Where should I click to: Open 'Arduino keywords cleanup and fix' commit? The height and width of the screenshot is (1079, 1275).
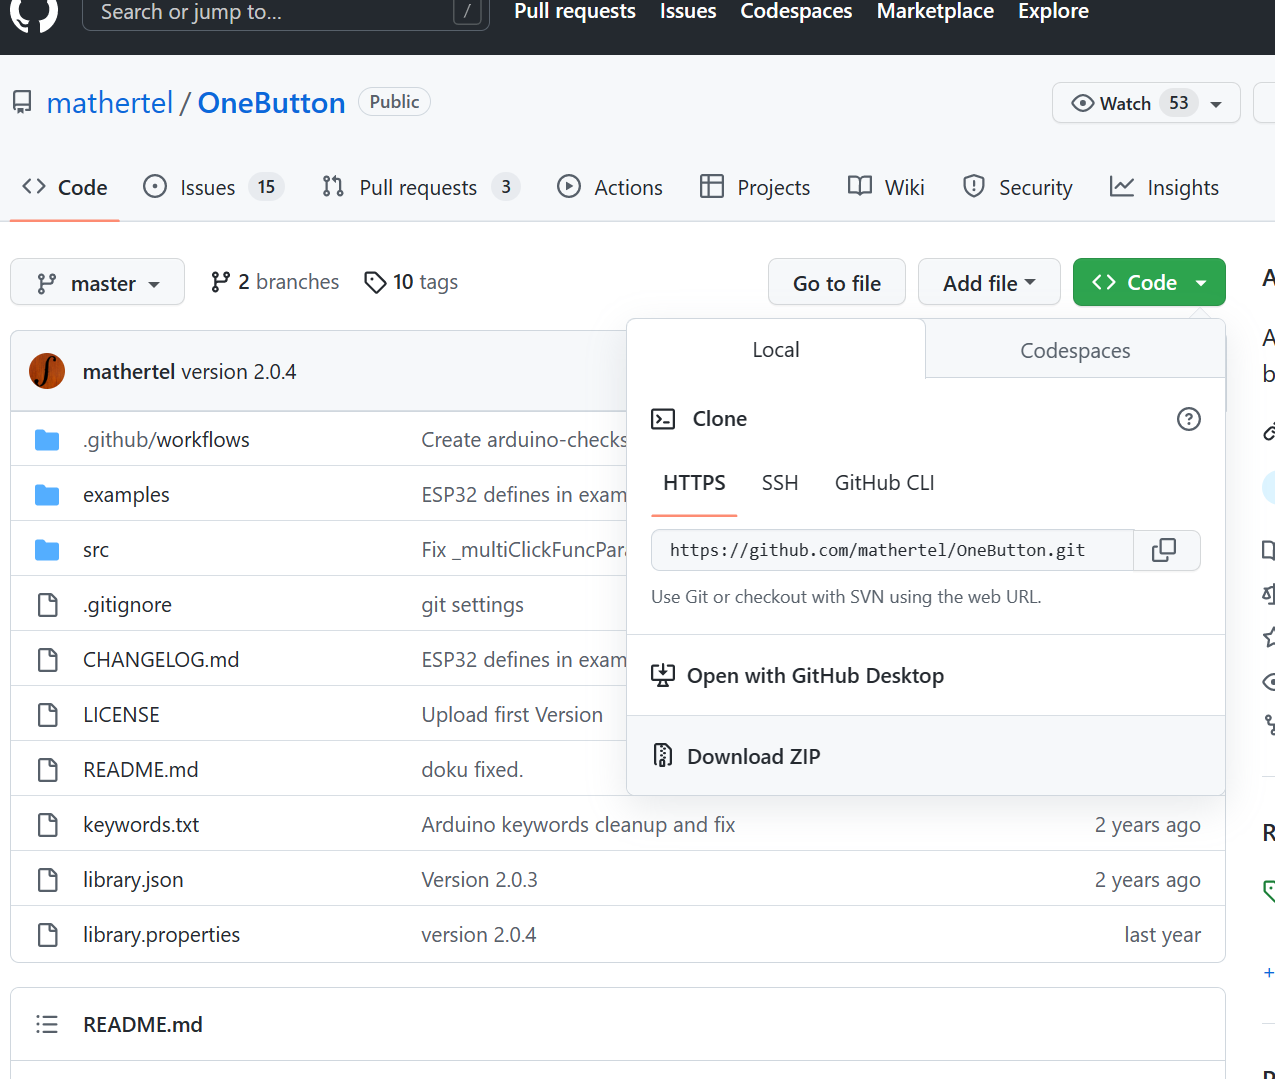click(x=578, y=825)
